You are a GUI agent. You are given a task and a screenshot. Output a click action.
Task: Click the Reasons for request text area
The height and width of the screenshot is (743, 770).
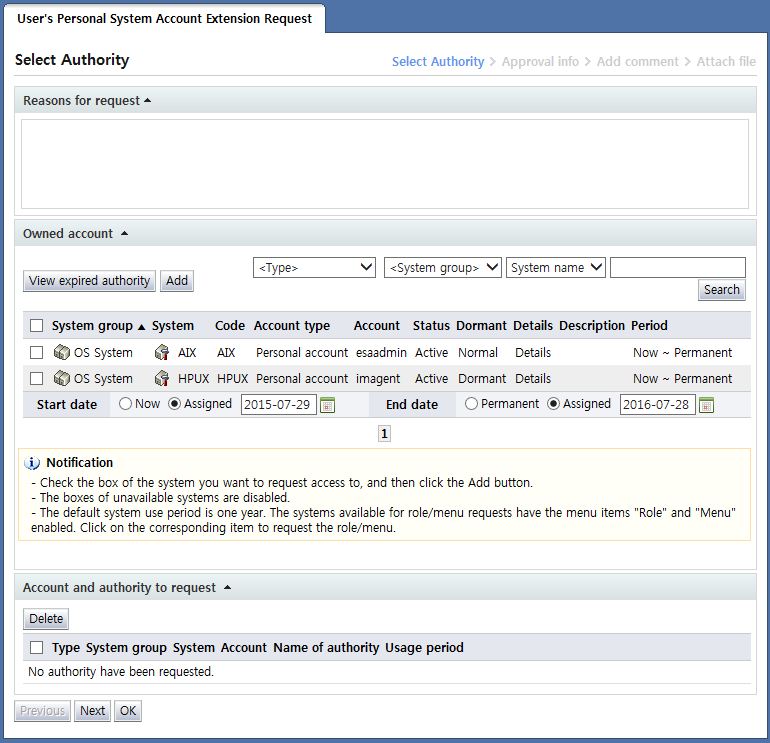point(385,164)
